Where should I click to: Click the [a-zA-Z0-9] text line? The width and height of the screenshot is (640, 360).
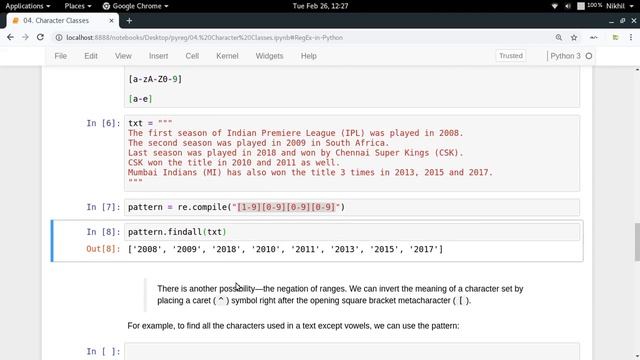pos(155,79)
